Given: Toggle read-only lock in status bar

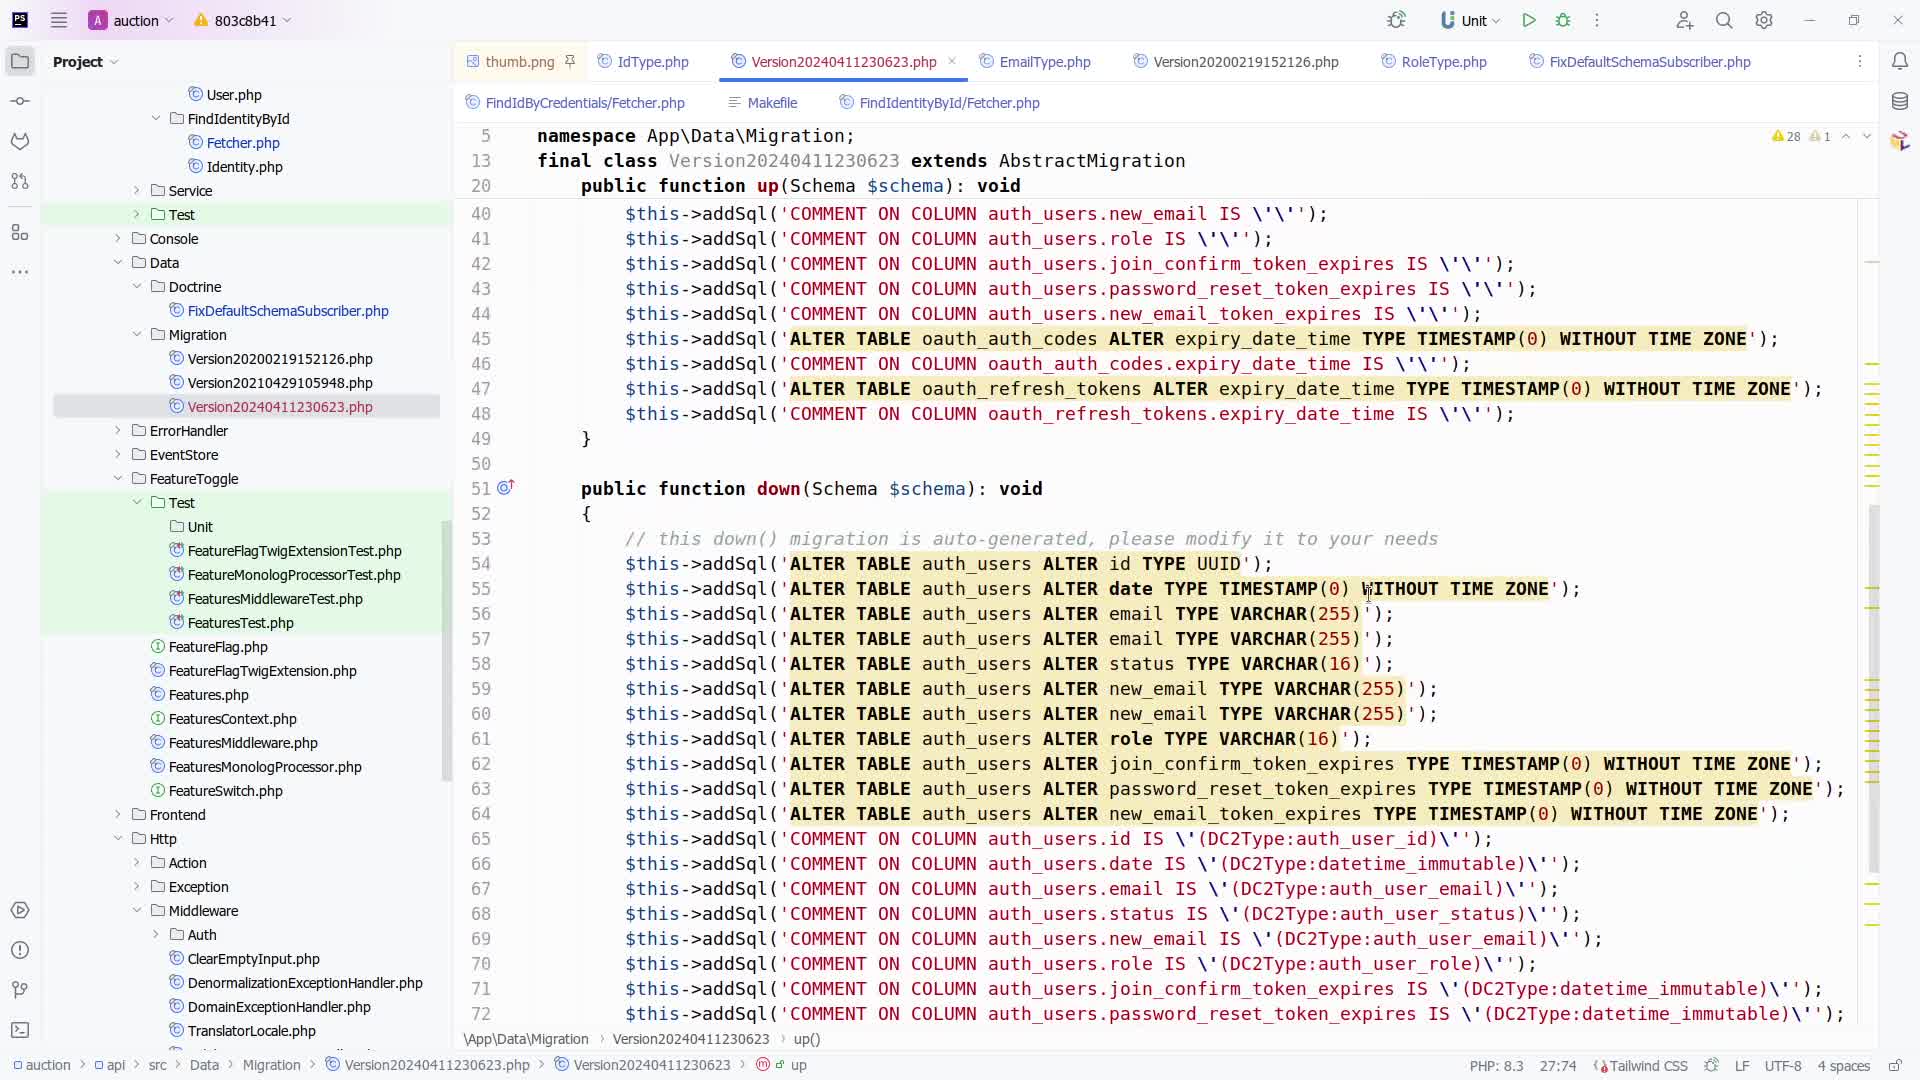Looking at the screenshot, I should point(1894,1065).
